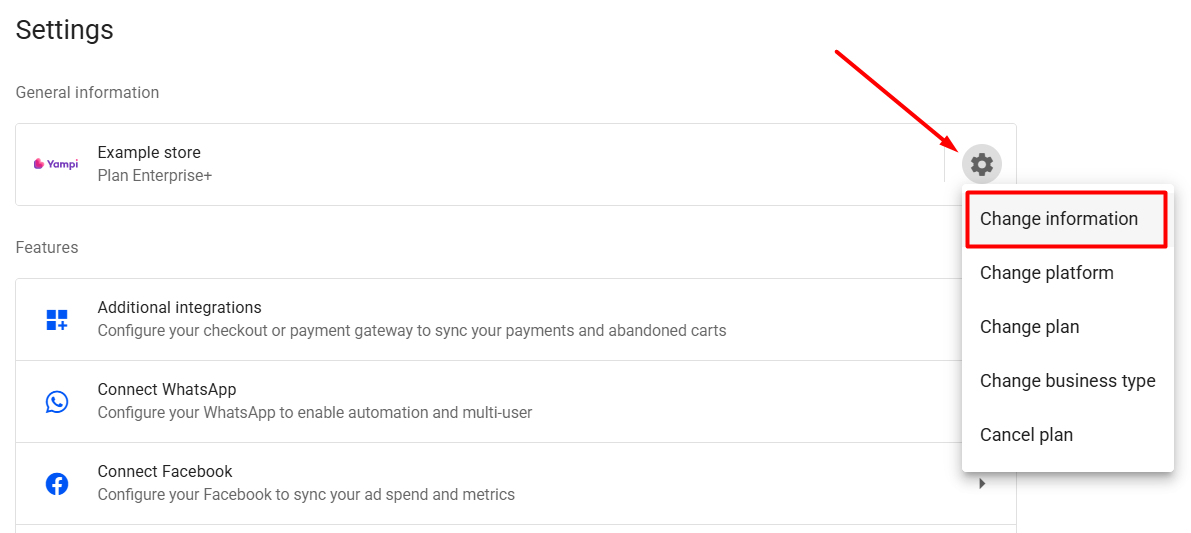Choose Cancel plan from the menu
This screenshot has width=1191, height=533.
point(1026,435)
